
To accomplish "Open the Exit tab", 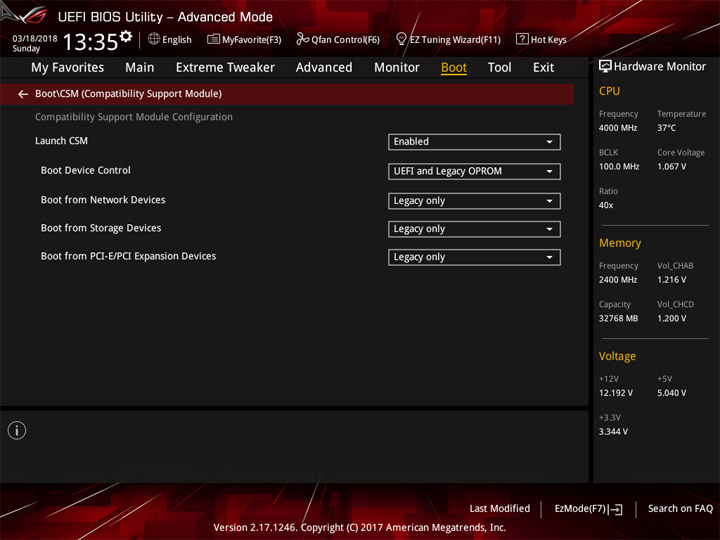I will click(543, 68).
